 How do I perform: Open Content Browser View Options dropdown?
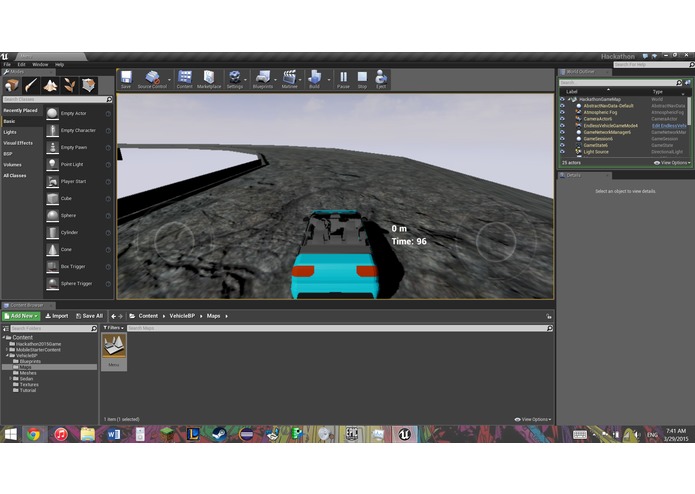coord(533,419)
